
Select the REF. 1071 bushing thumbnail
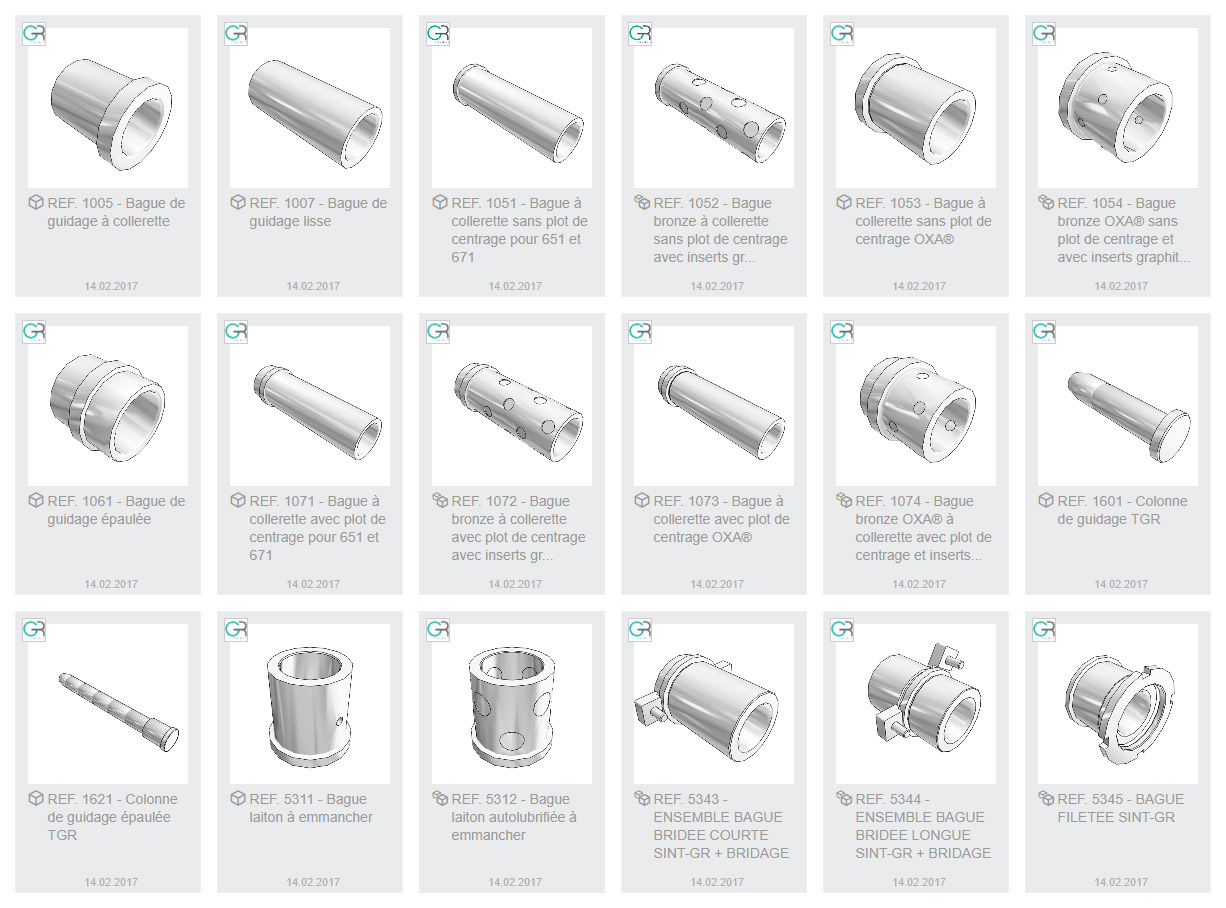pos(310,406)
